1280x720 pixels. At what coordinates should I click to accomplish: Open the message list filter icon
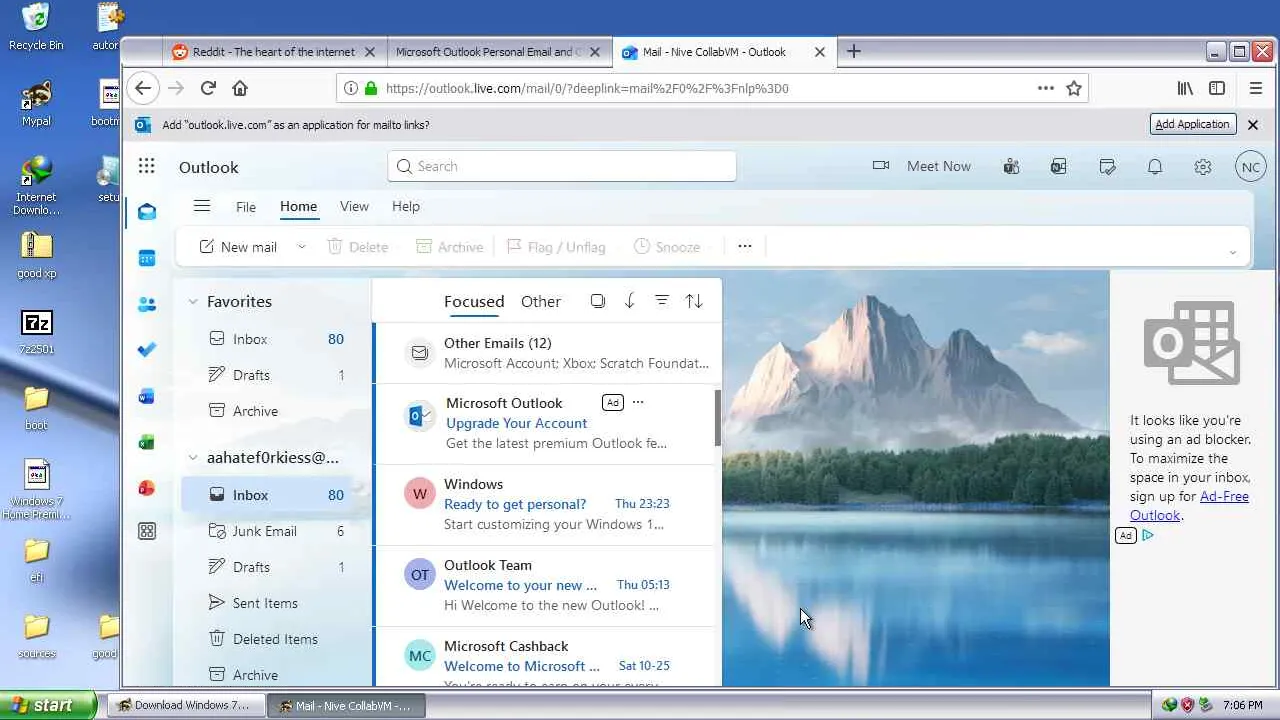point(662,301)
